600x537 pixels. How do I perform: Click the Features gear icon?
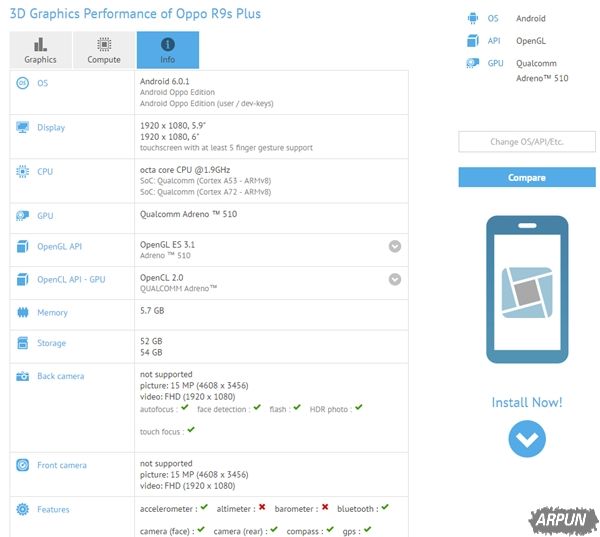pos(23,509)
